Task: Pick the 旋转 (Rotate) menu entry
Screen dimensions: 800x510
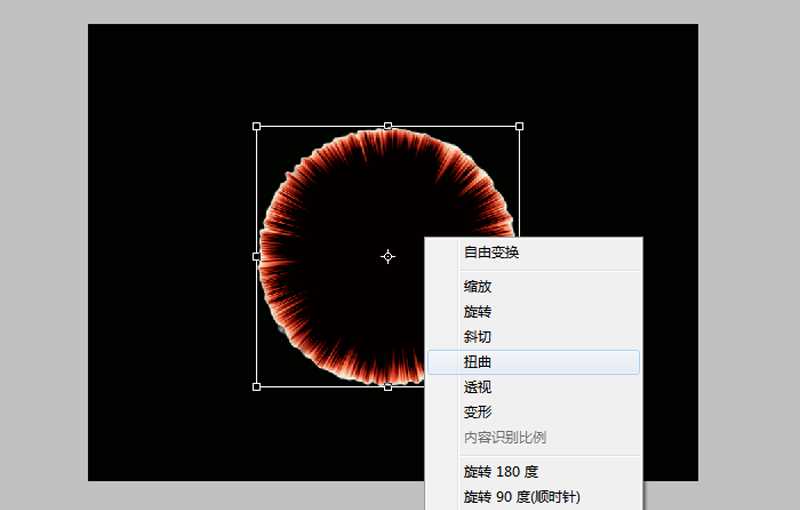Action: click(478, 312)
